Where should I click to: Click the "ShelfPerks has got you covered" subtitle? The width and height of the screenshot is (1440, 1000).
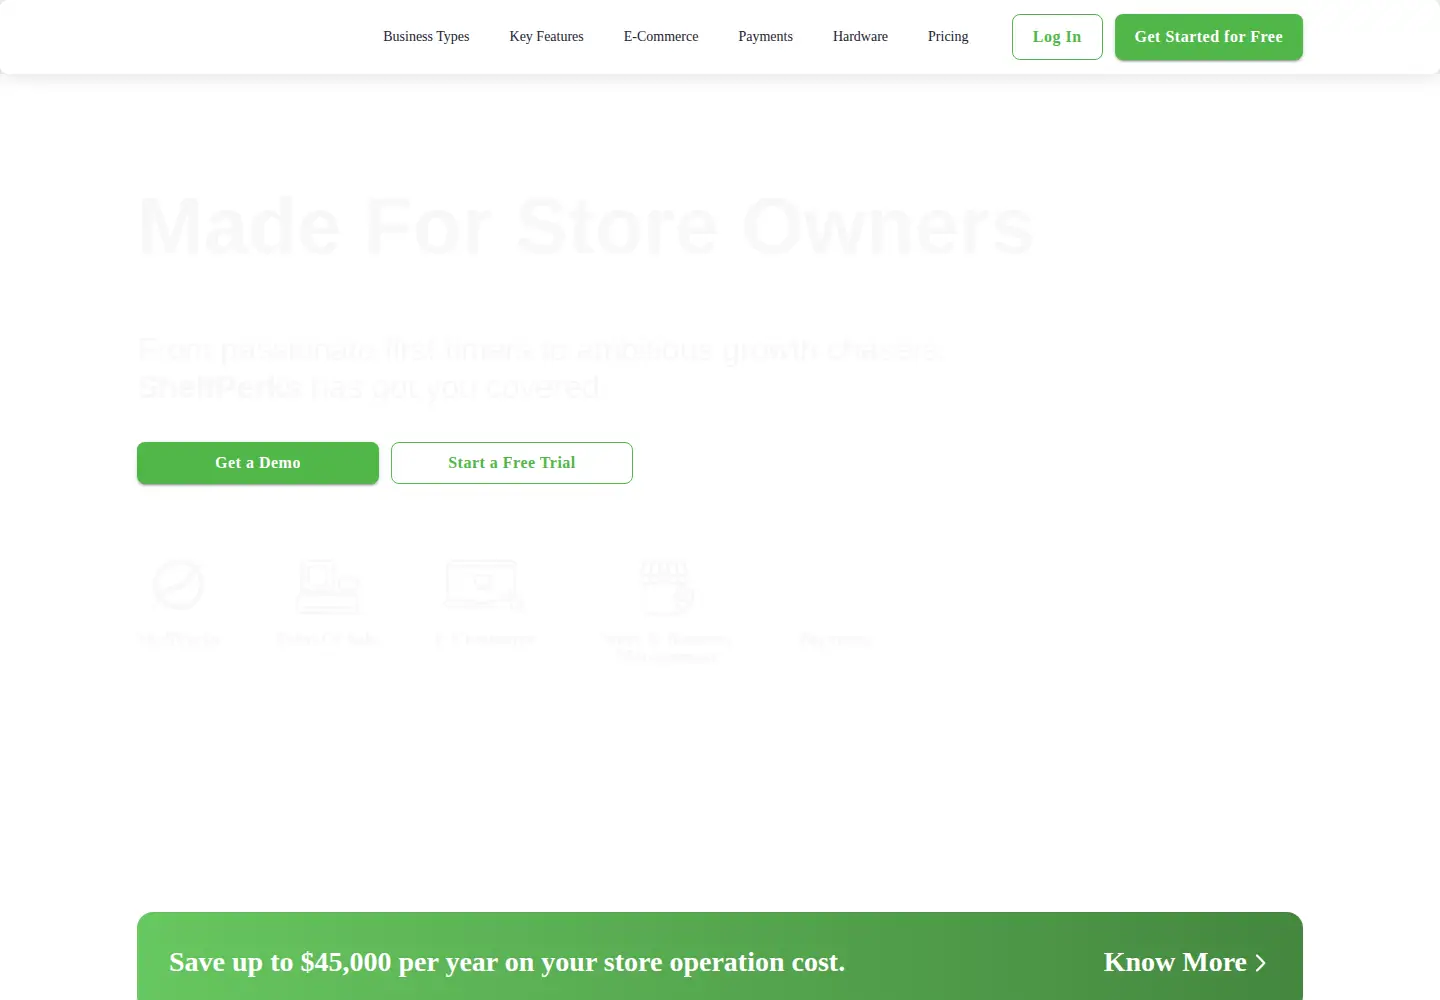(370, 387)
